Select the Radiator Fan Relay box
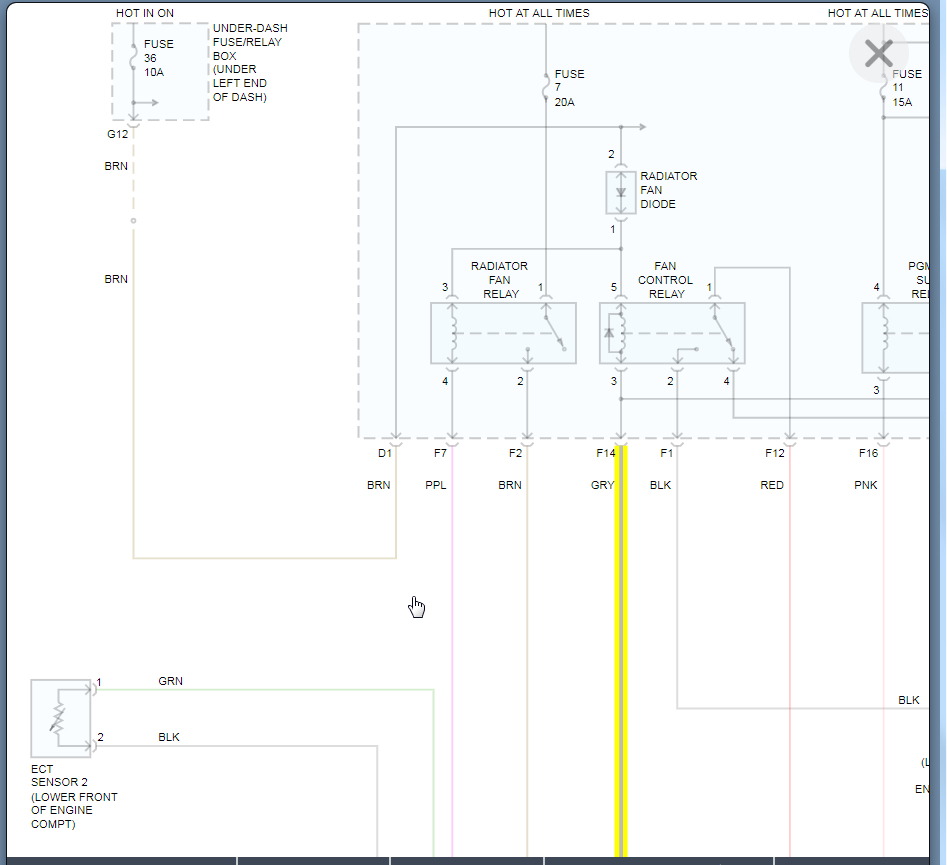 503,333
